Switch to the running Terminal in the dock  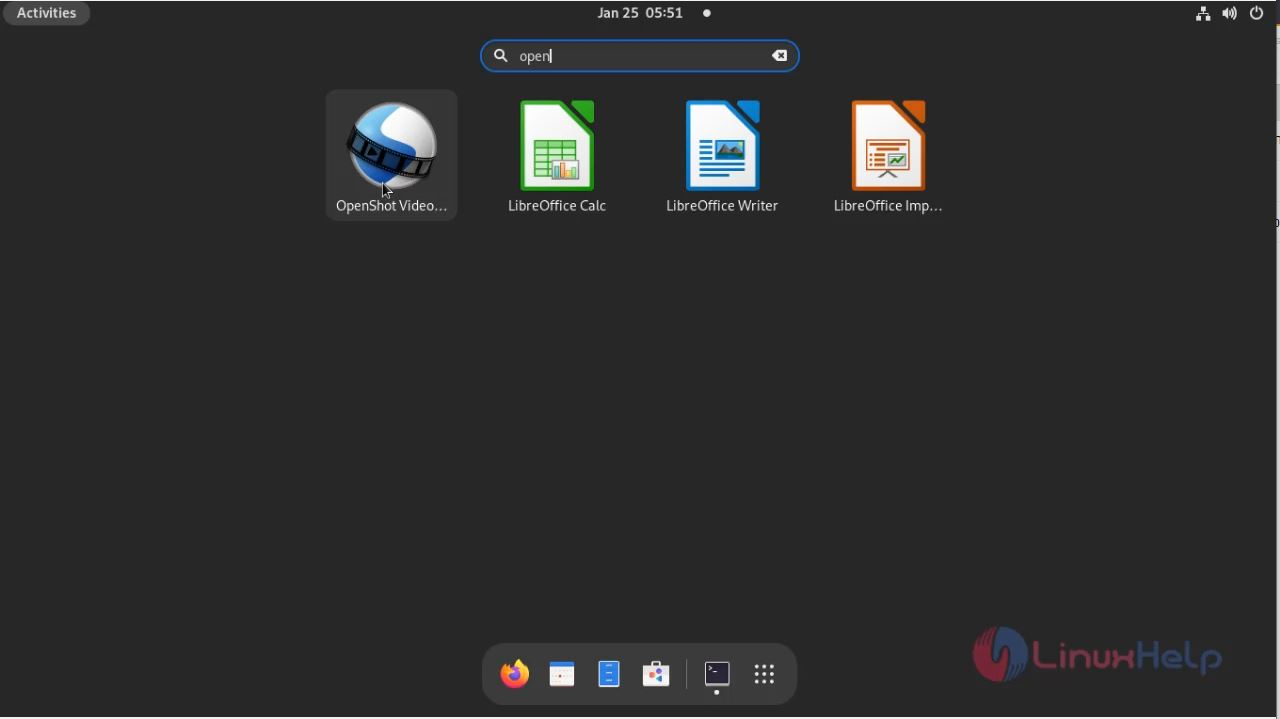tap(717, 674)
